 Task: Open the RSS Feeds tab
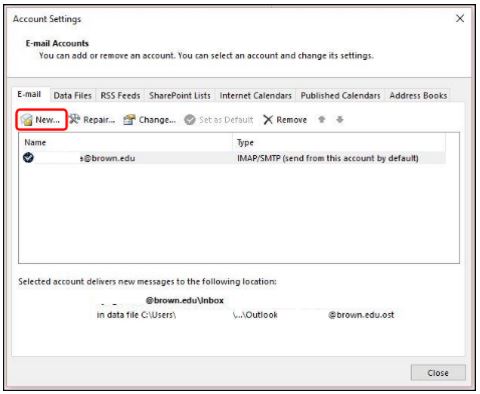pyautogui.click(x=120, y=96)
